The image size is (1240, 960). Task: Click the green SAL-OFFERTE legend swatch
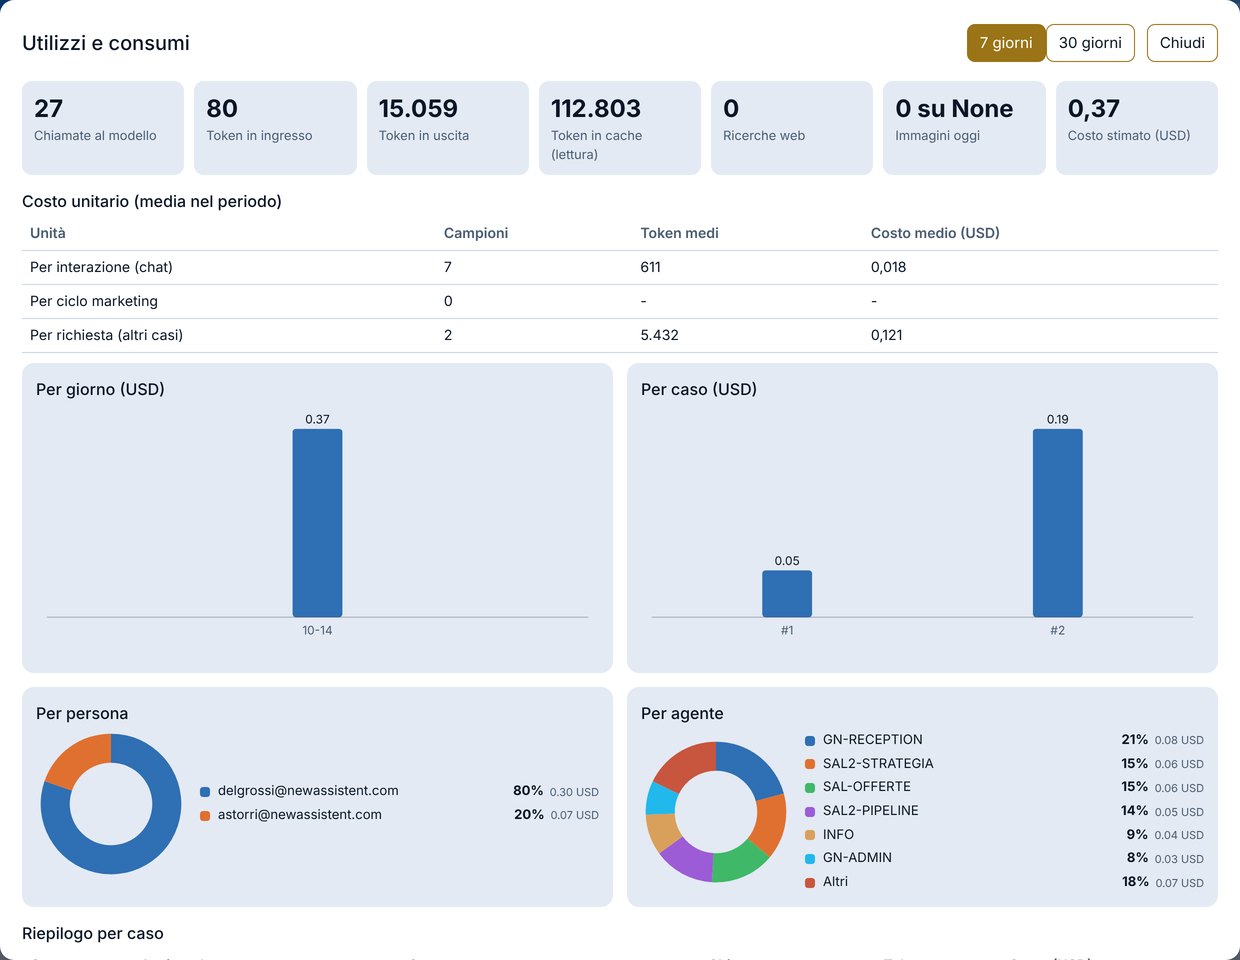(810, 787)
